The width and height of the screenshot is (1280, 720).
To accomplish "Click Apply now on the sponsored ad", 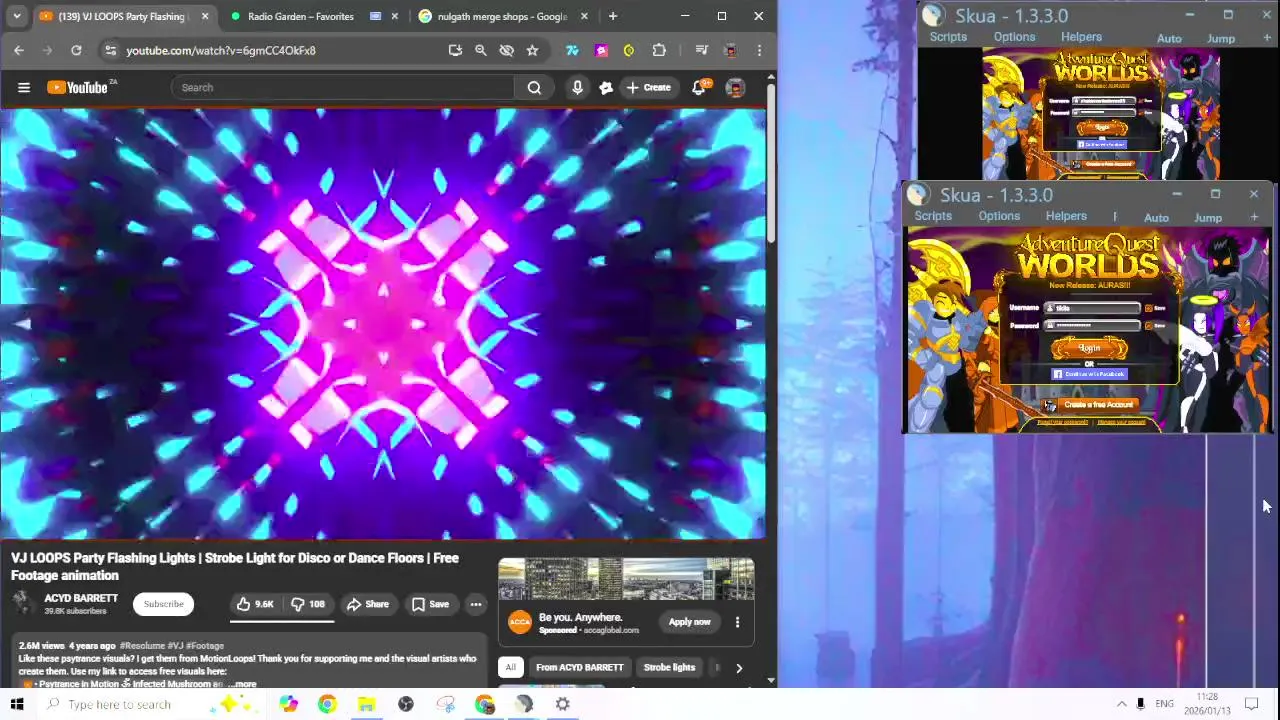I will pos(689,622).
